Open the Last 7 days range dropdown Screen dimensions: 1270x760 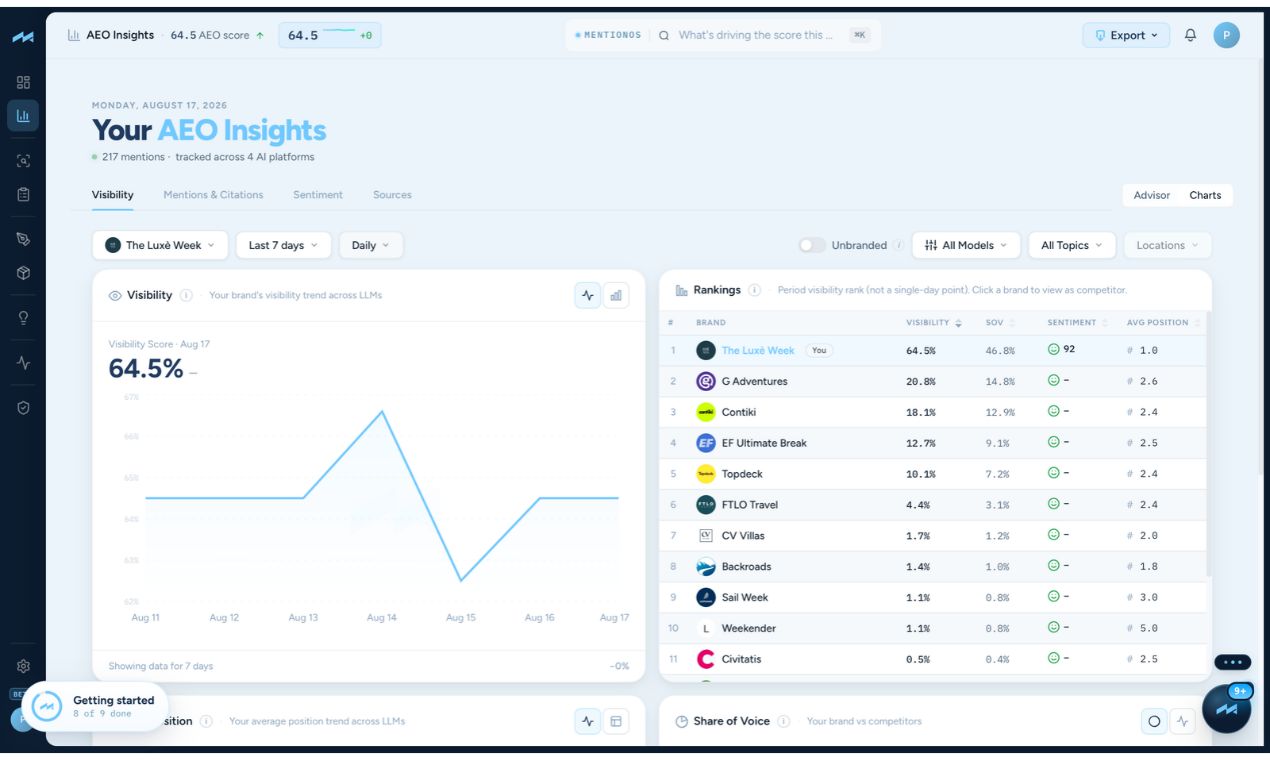(x=284, y=245)
